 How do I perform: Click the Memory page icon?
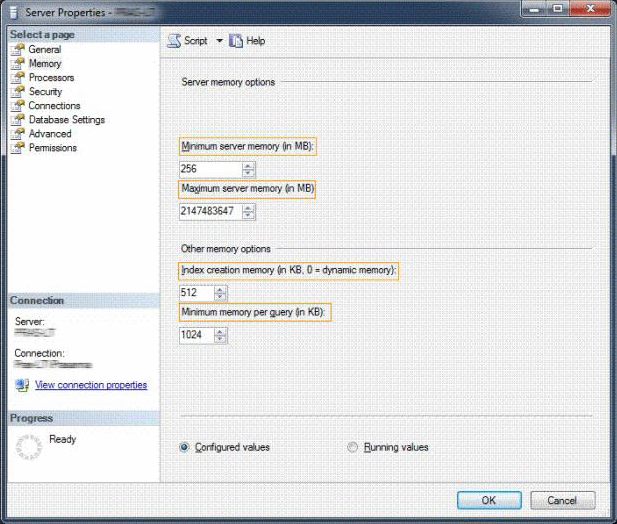(x=17, y=63)
